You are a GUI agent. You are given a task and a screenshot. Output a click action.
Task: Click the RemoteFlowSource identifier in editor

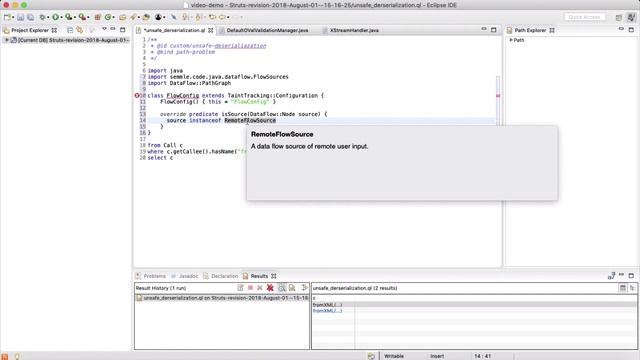pos(250,120)
